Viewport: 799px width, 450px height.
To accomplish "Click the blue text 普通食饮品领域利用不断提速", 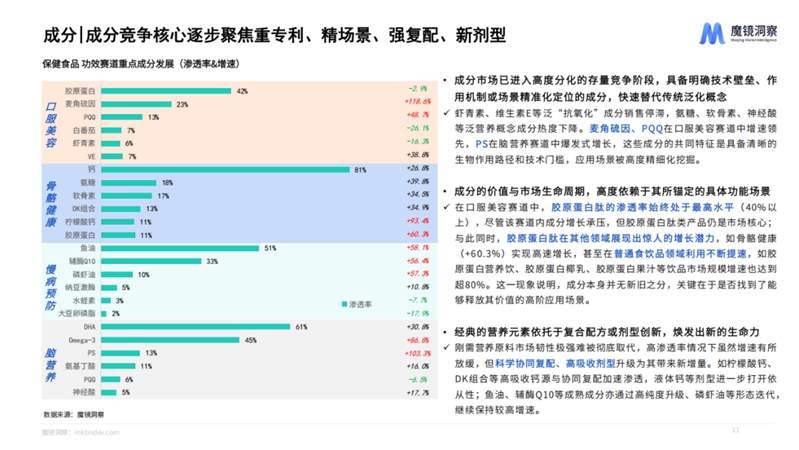I will tap(680, 253).
